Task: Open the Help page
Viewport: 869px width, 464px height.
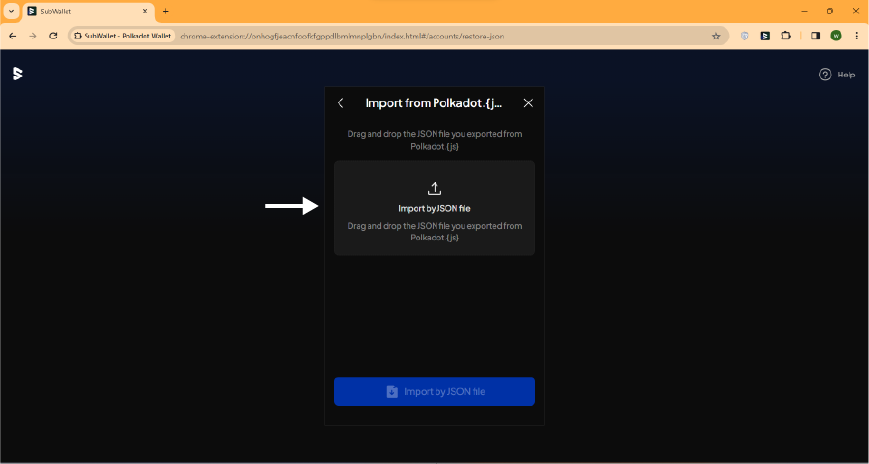Action: tap(837, 74)
